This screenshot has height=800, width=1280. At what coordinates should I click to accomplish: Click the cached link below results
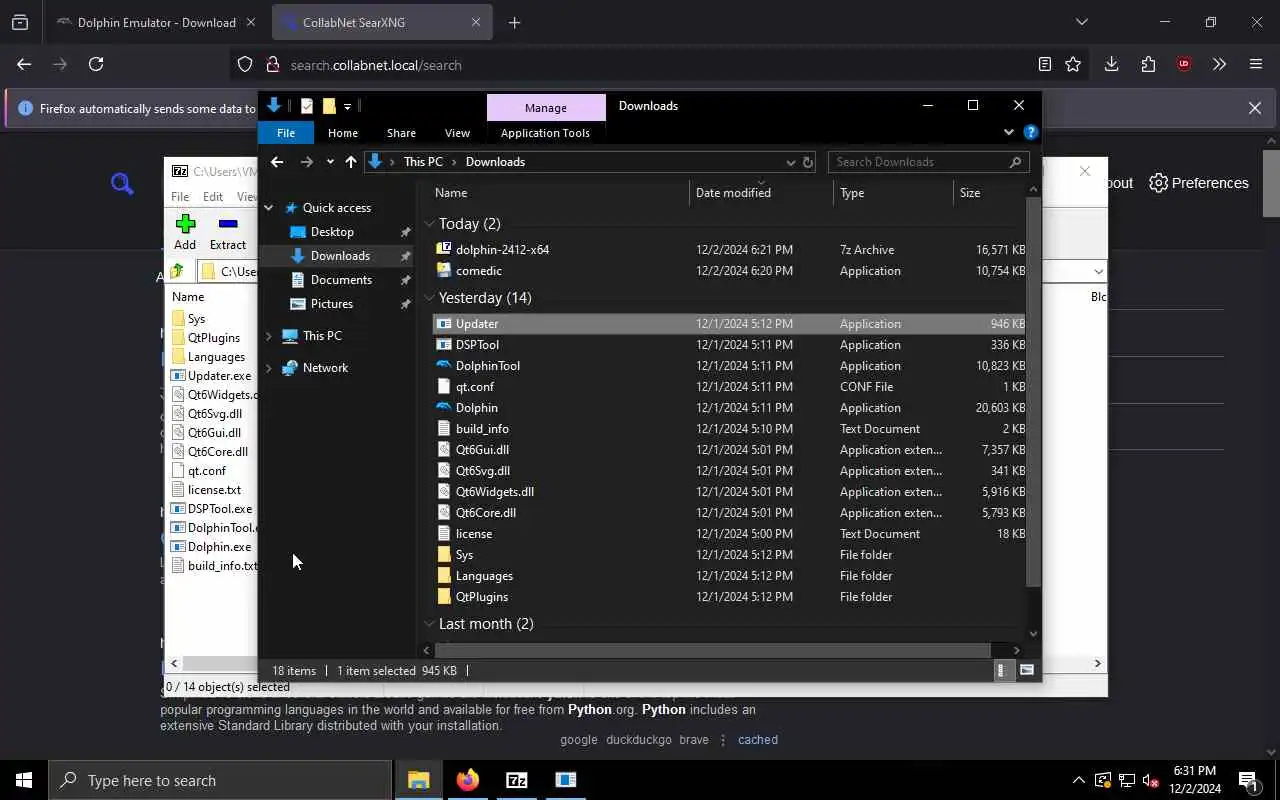(x=758, y=740)
